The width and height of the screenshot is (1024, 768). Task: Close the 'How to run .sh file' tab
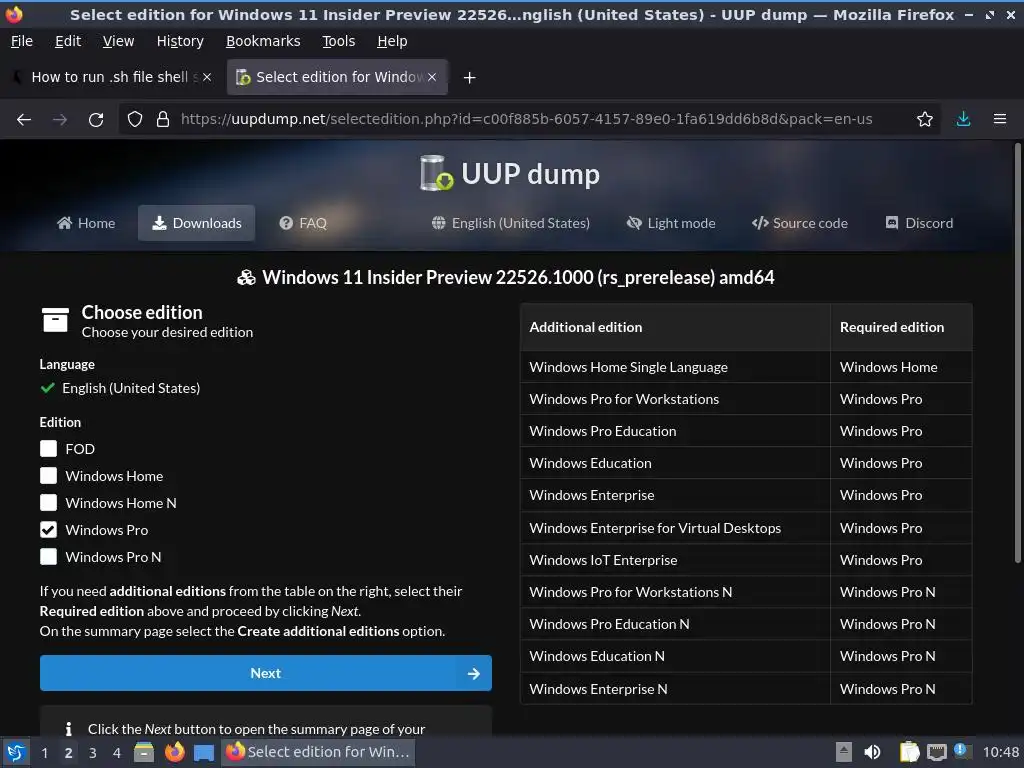207,77
